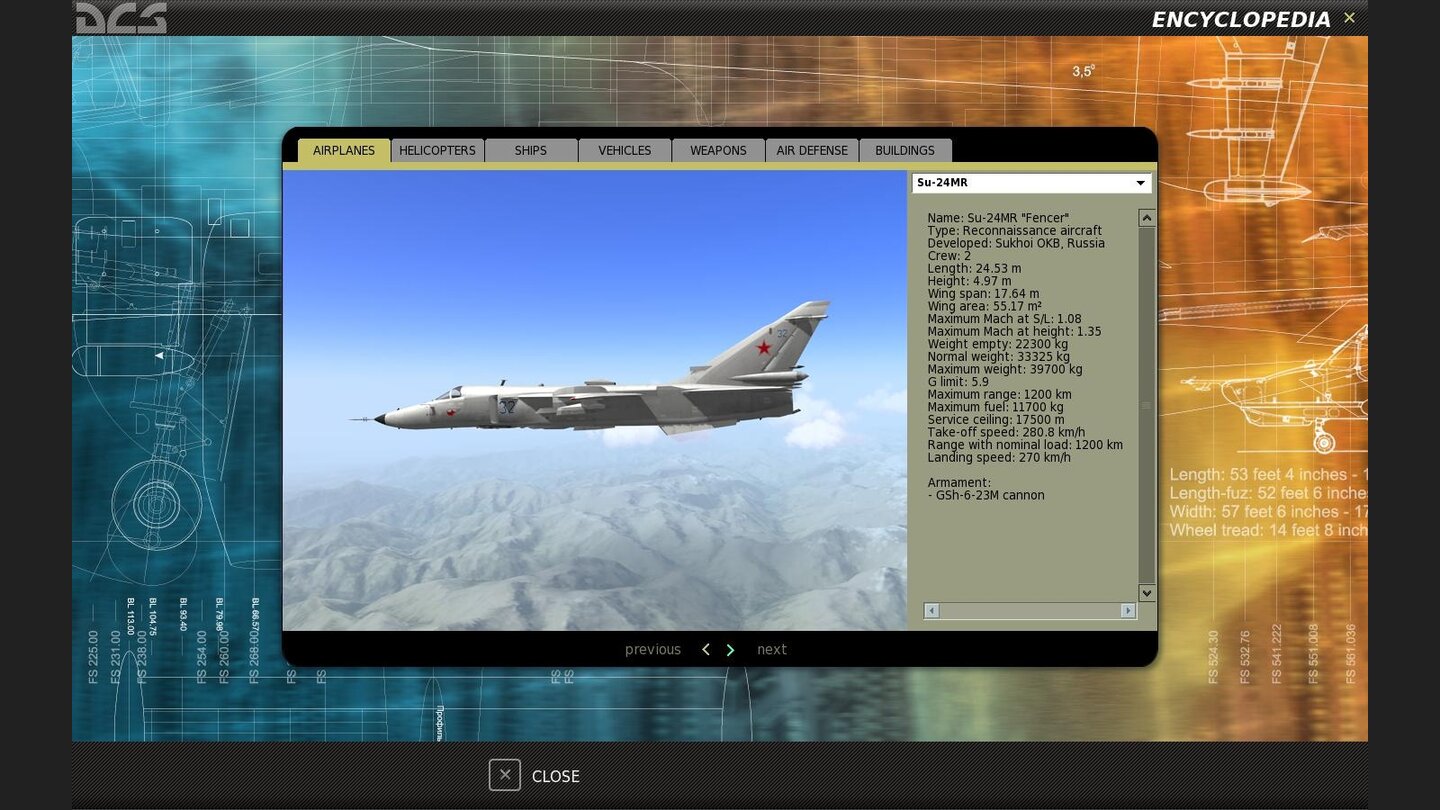Image resolution: width=1440 pixels, height=810 pixels.
Task: Click the 'Wing span: 17.64 m' line
Action: pyautogui.click(x=983, y=294)
